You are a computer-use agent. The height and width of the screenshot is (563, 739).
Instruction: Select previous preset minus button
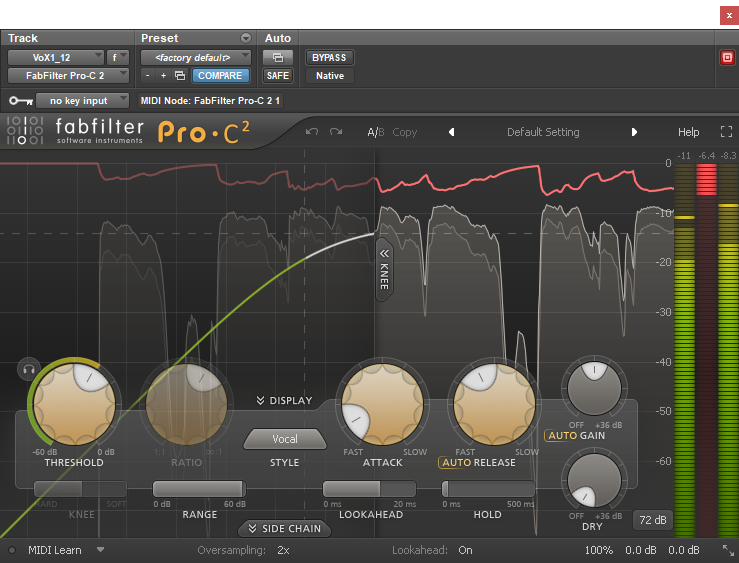(x=148, y=75)
